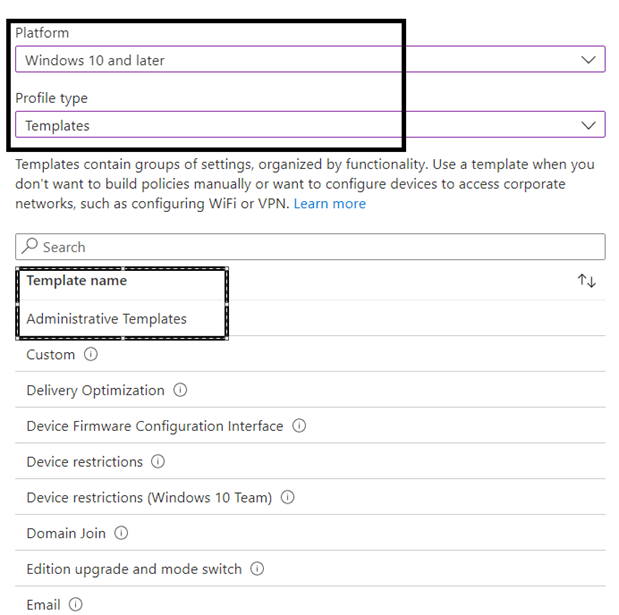The width and height of the screenshot is (619, 615).
Task: Sort templates using the arrows icon
Action: coord(587,281)
